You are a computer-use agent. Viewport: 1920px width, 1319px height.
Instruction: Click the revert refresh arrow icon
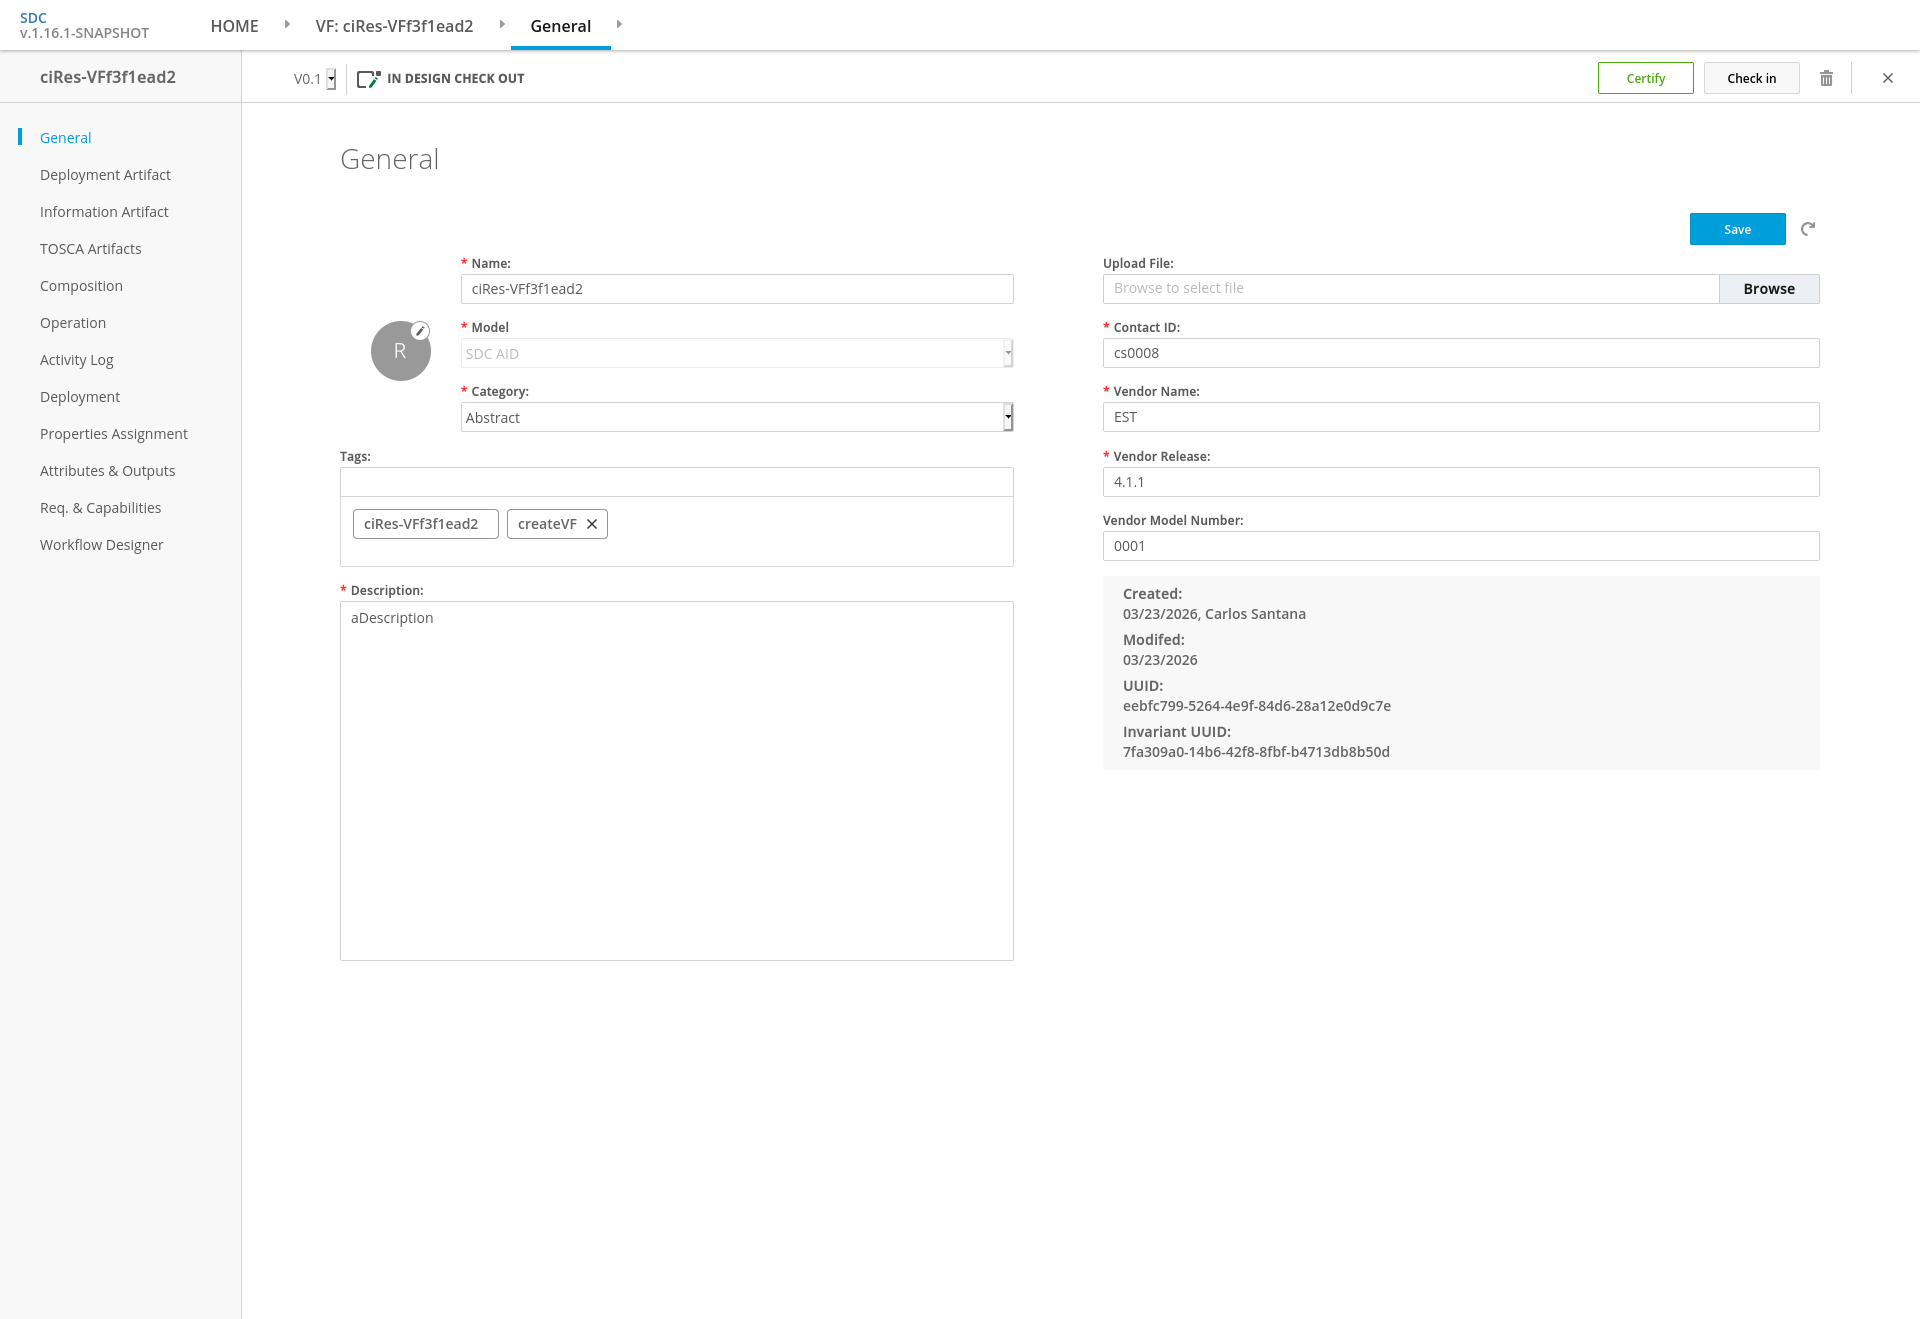click(1808, 229)
